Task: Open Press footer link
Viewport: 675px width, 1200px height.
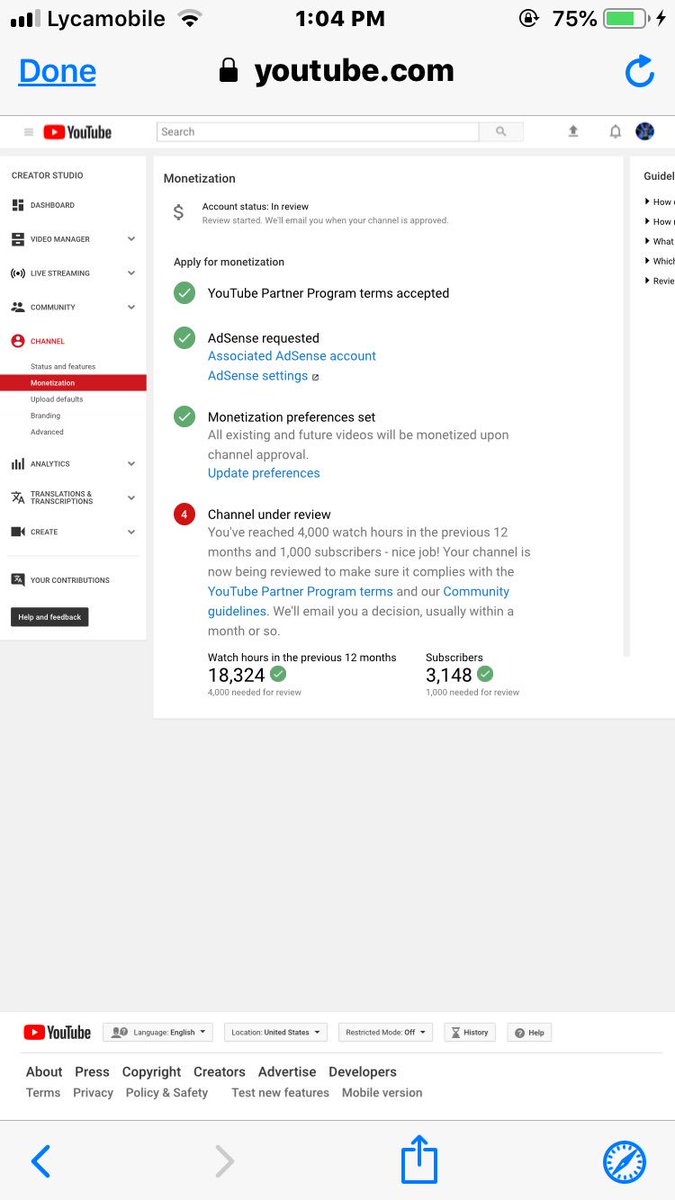Action: click(92, 1072)
